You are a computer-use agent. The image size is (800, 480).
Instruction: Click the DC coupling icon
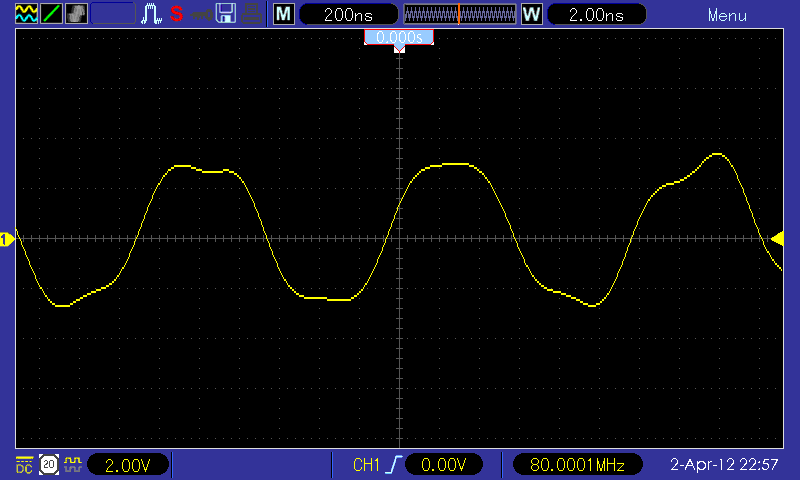[24, 465]
